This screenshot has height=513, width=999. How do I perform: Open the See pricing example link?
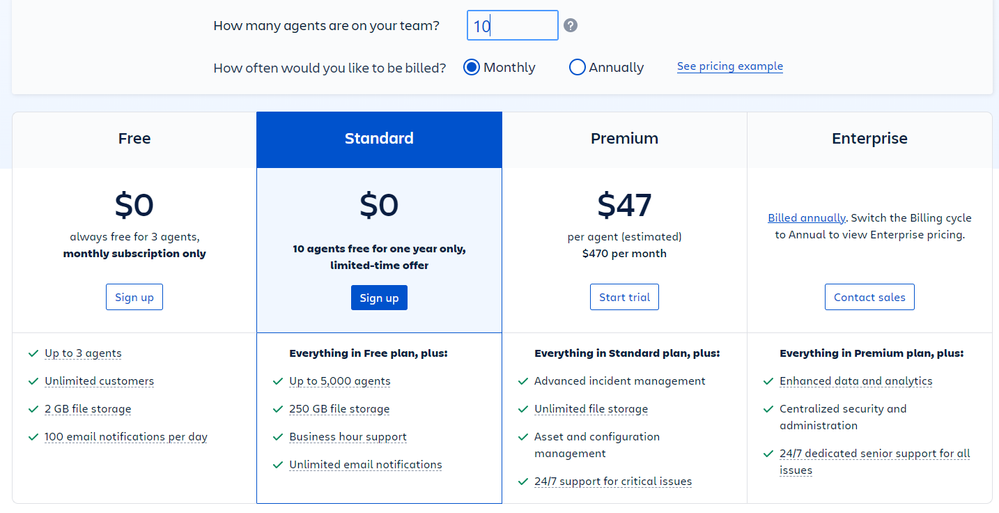[730, 67]
